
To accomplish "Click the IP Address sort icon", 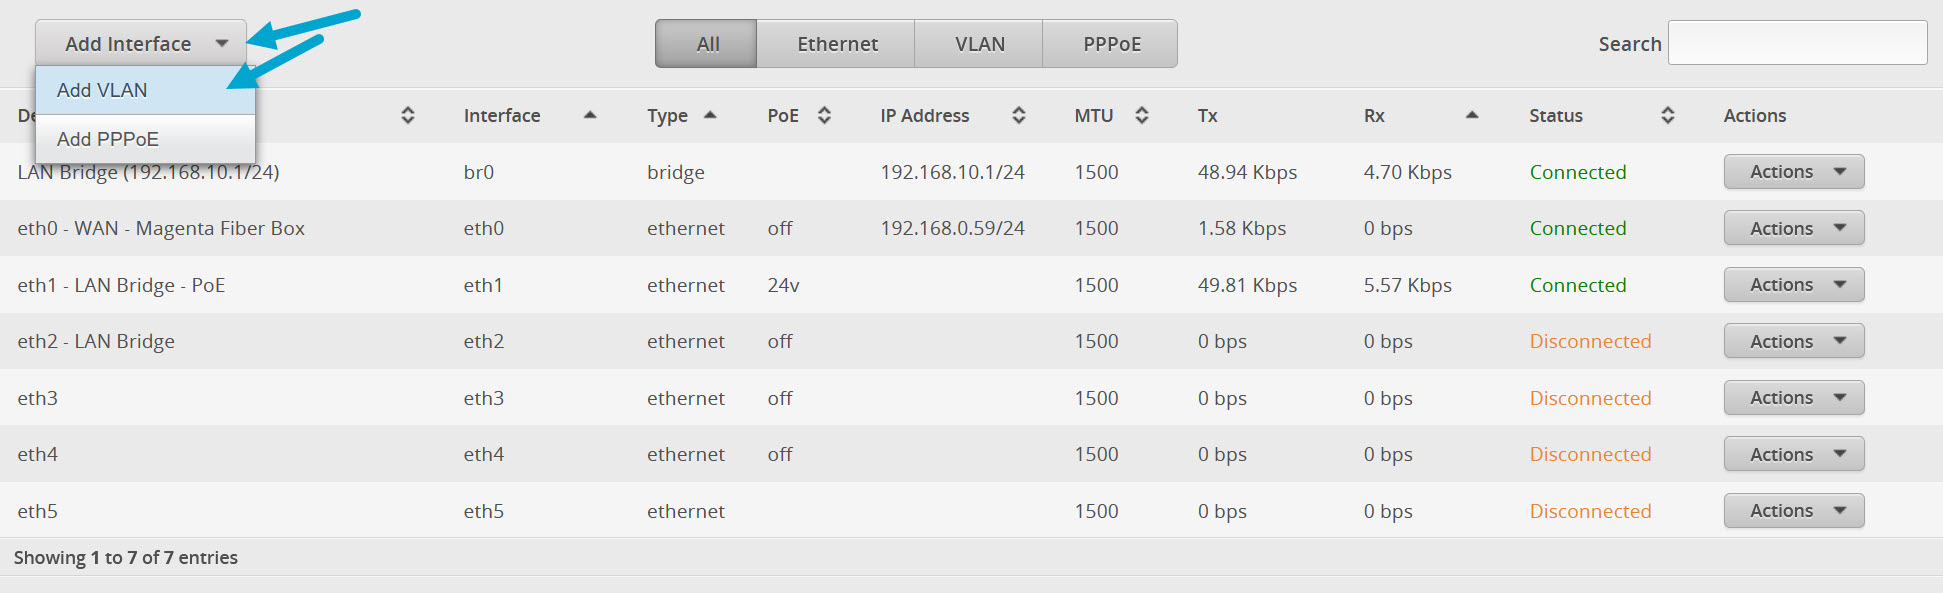I will click(1018, 115).
